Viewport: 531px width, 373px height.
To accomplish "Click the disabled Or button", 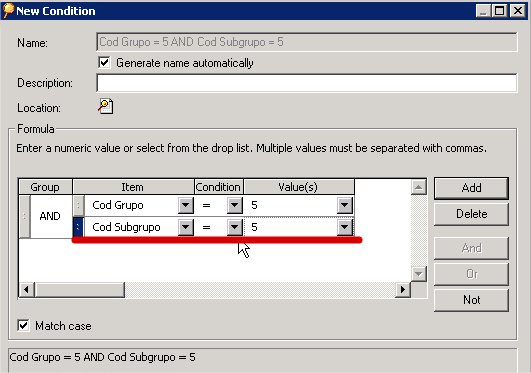I will pos(471,274).
